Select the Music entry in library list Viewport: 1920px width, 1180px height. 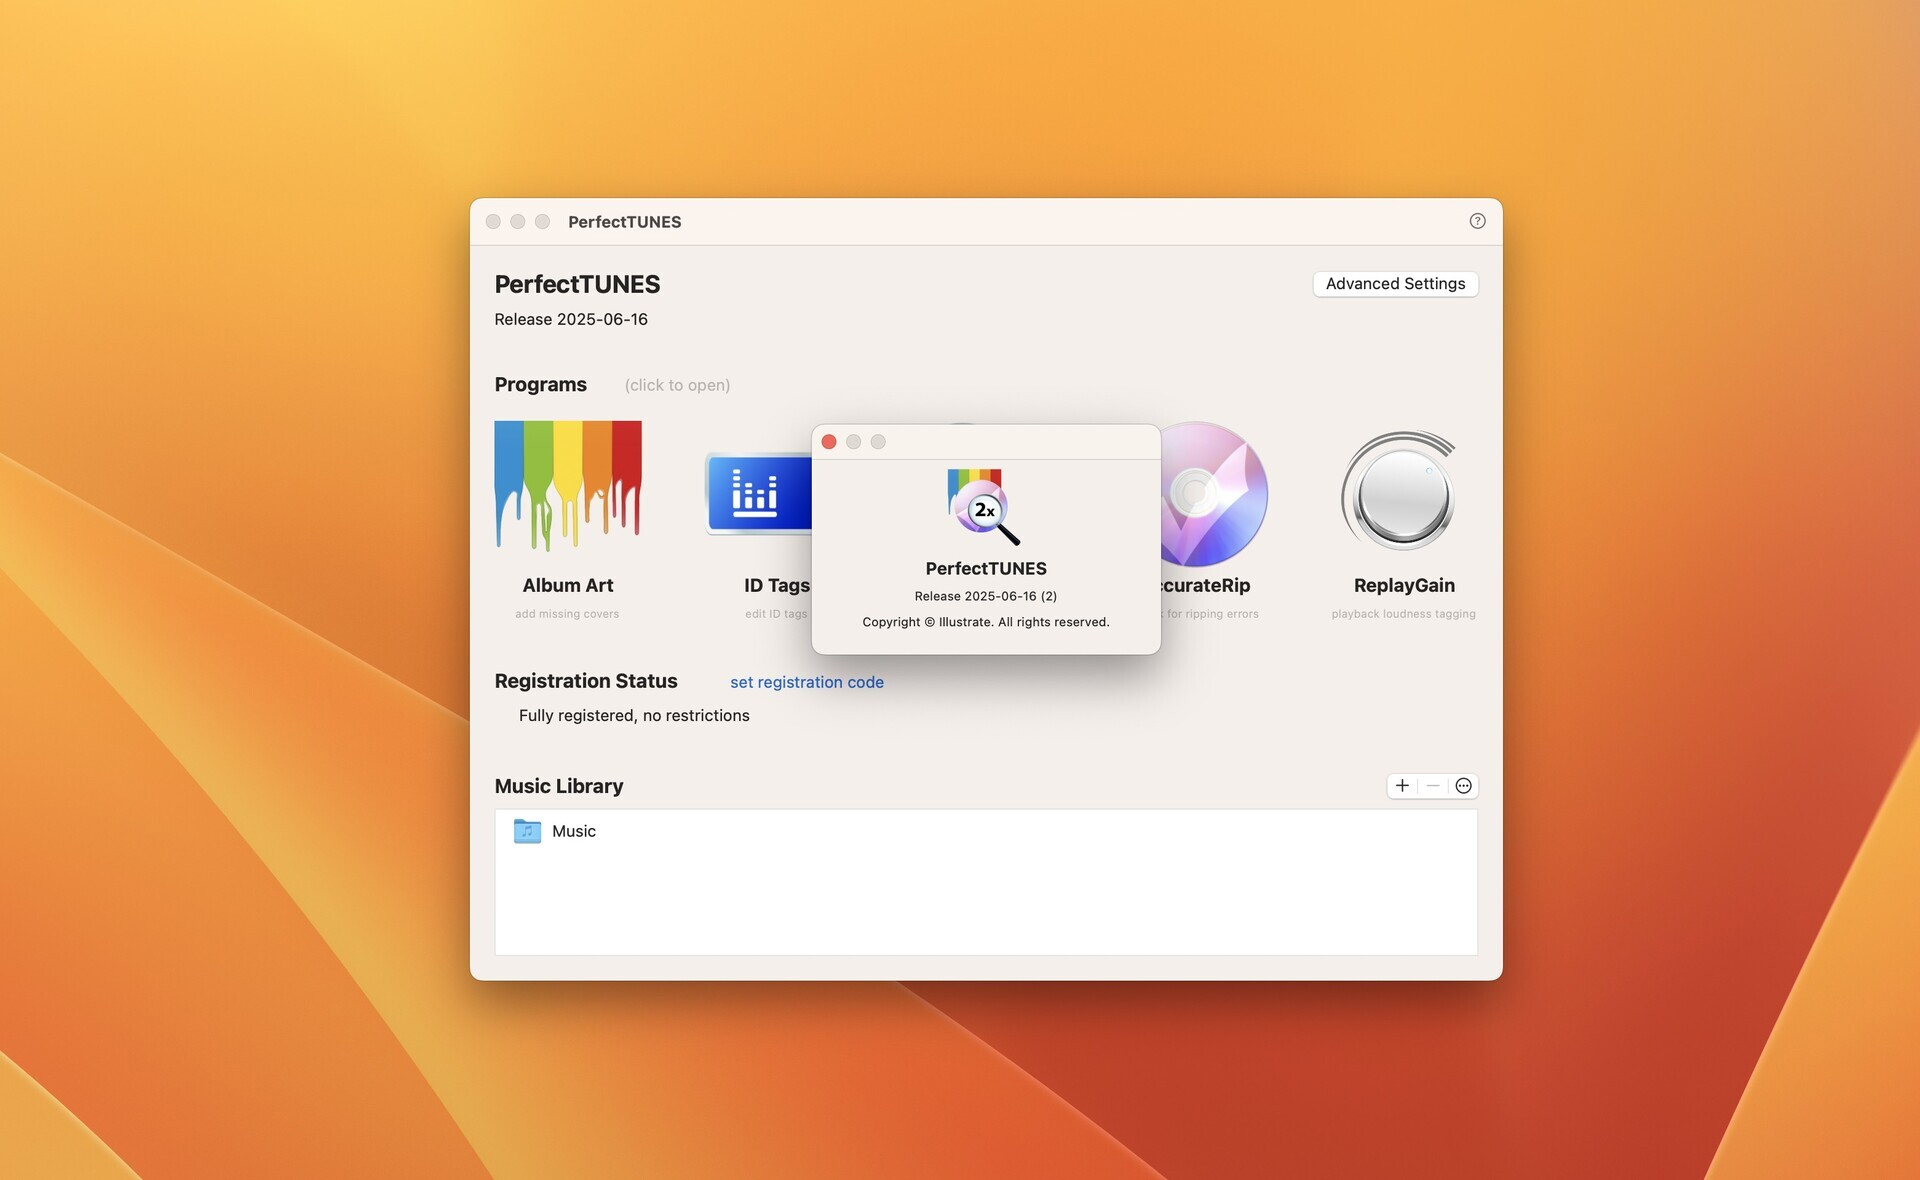(x=574, y=831)
